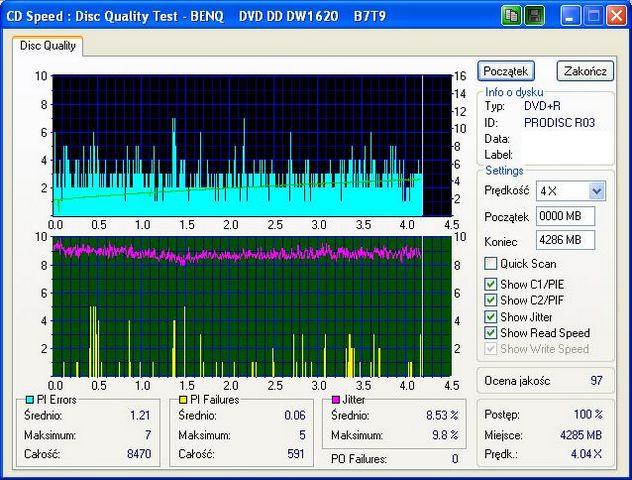Start the scan with Początek button
632x480 pixels.
[506, 71]
